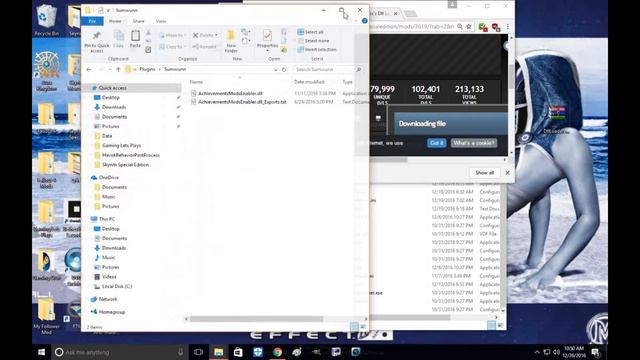Click the Got it cookie button
Viewport: 640px width, 360px height.
pos(436,143)
